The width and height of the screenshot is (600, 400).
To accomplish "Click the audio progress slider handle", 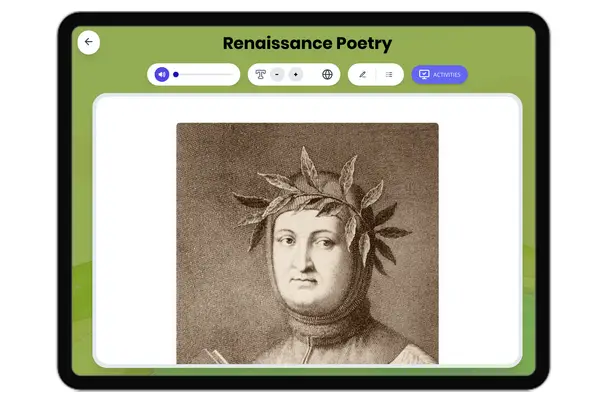I will (x=176, y=74).
